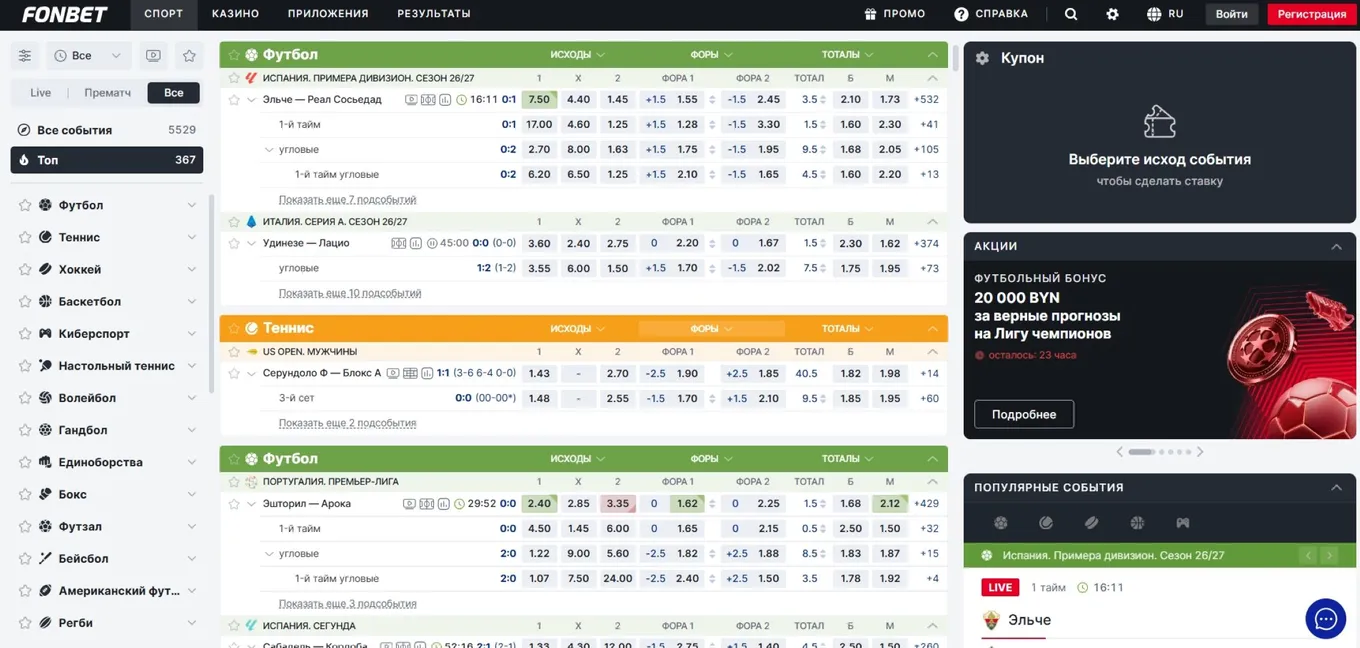The image size is (1360, 648).
Task: Click Показать еще 10 подсобытий
Action: [x=350, y=293]
